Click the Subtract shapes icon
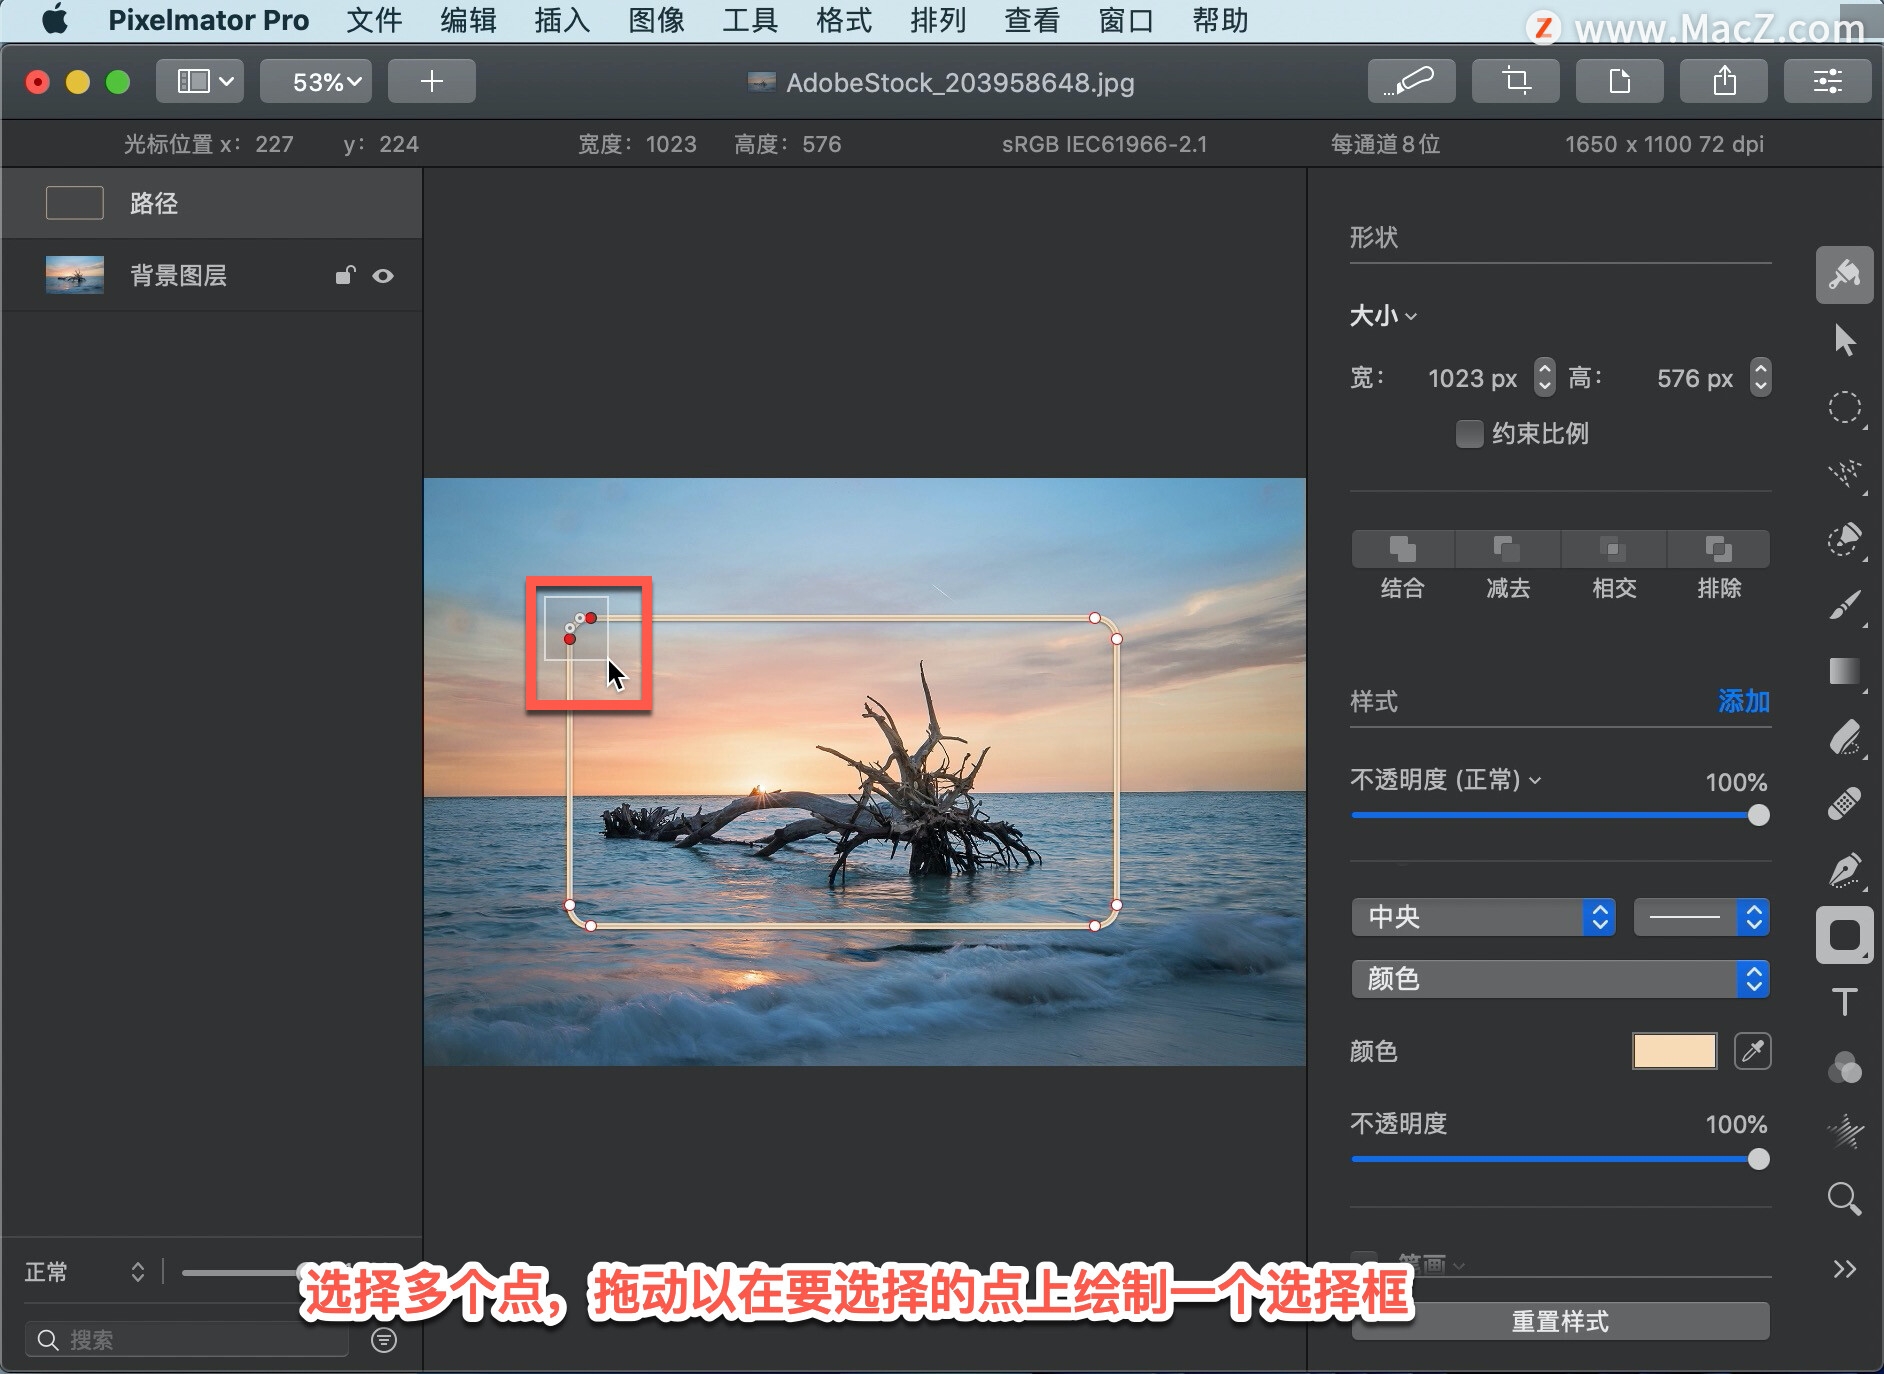Viewport: 1884px width, 1374px height. [x=1507, y=548]
